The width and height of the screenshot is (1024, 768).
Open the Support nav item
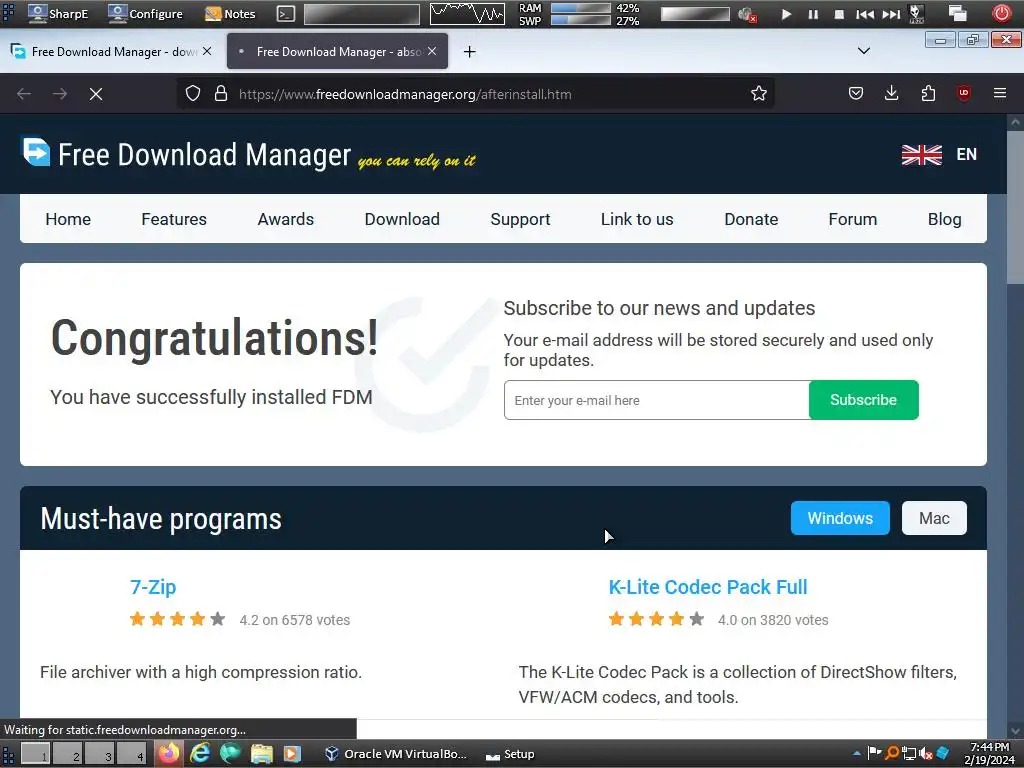(x=520, y=219)
